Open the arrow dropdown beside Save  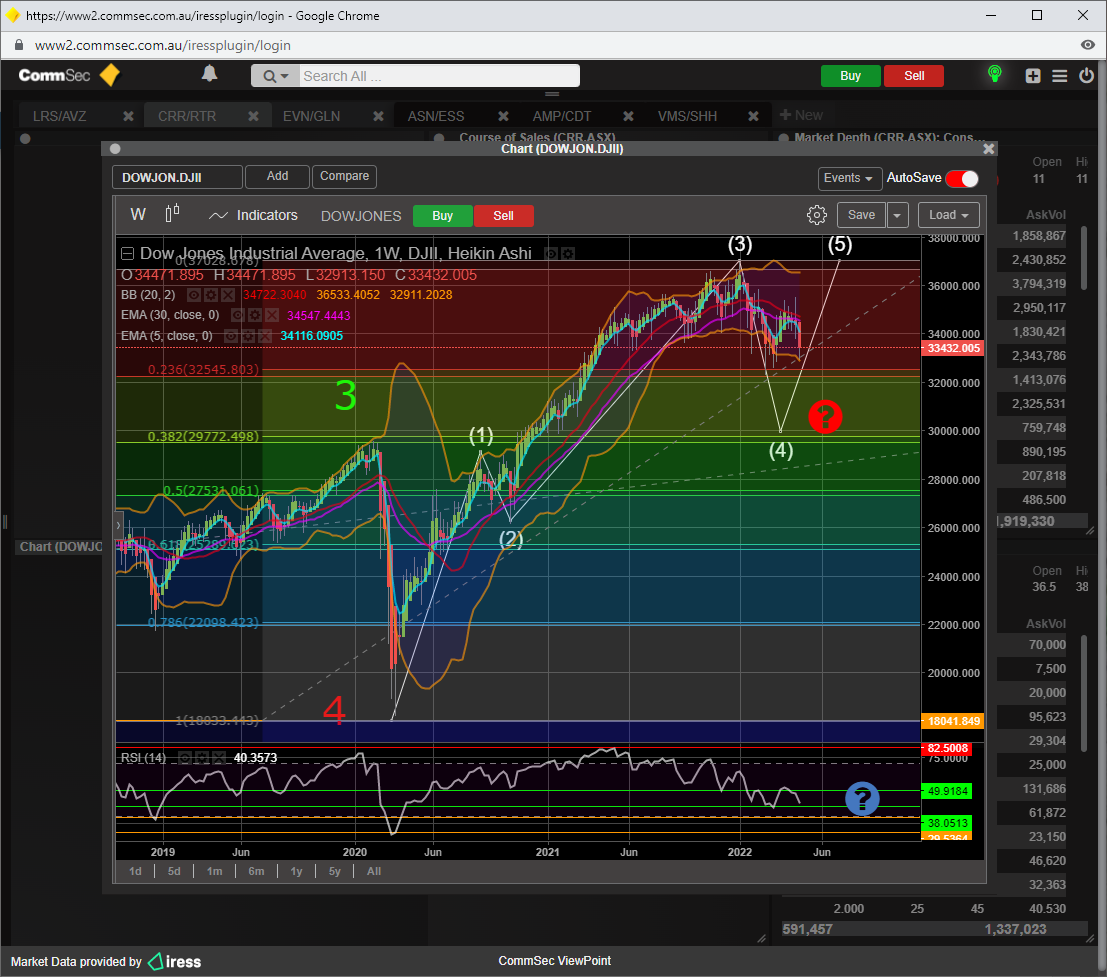point(897,215)
